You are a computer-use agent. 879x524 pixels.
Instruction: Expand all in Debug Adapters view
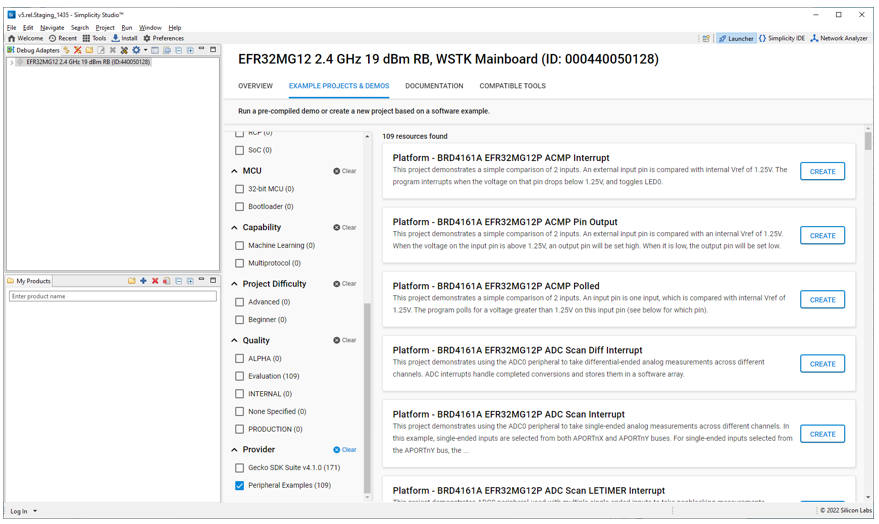[x=191, y=50]
